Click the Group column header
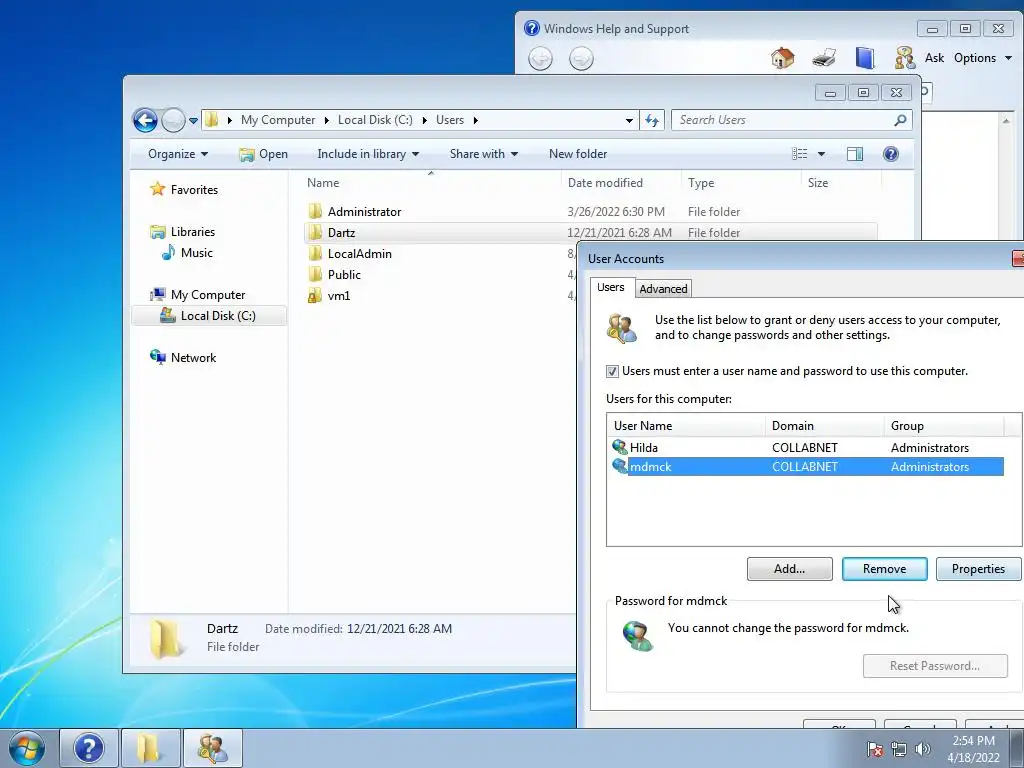Screen dimensions: 1024x768 (x=944, y=426)
